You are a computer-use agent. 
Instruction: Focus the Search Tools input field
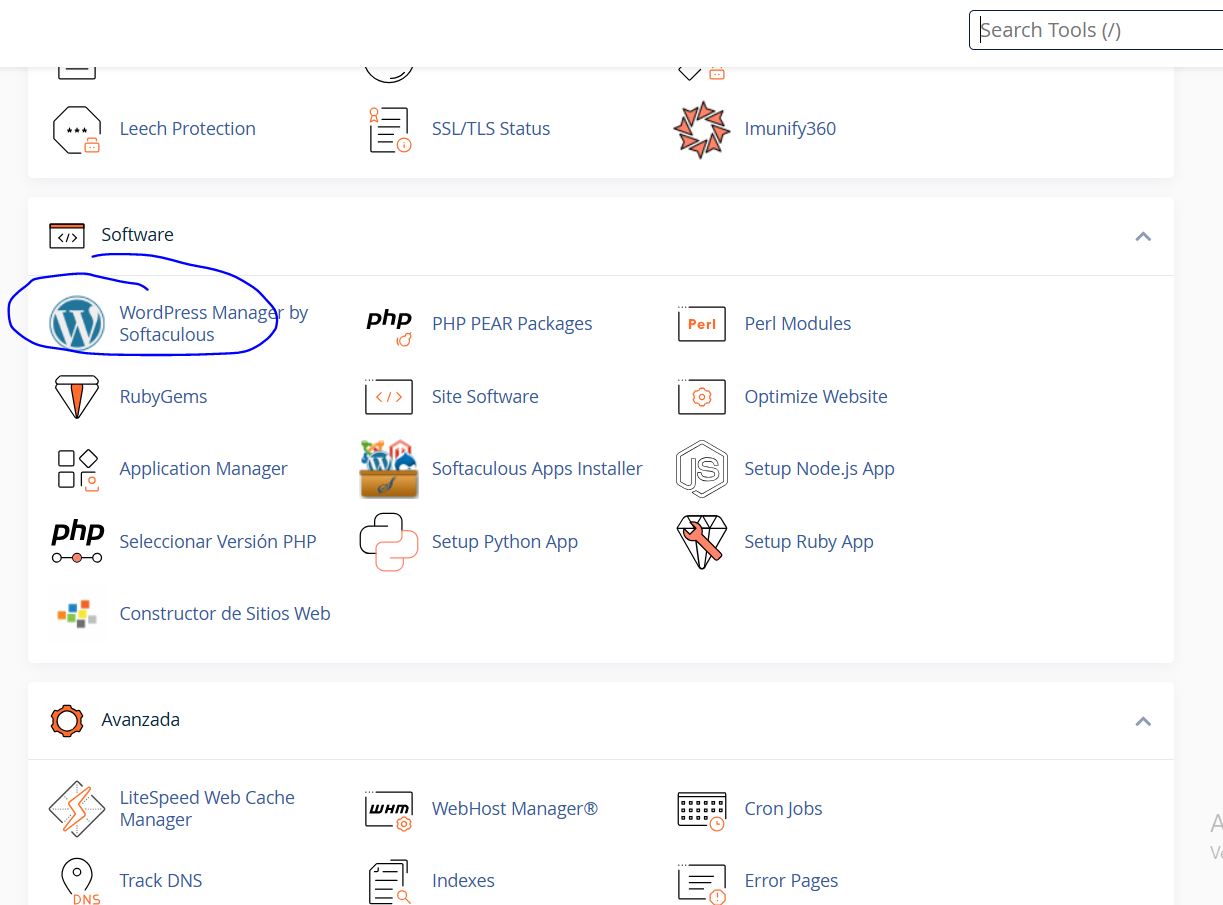pos(1095,30)
